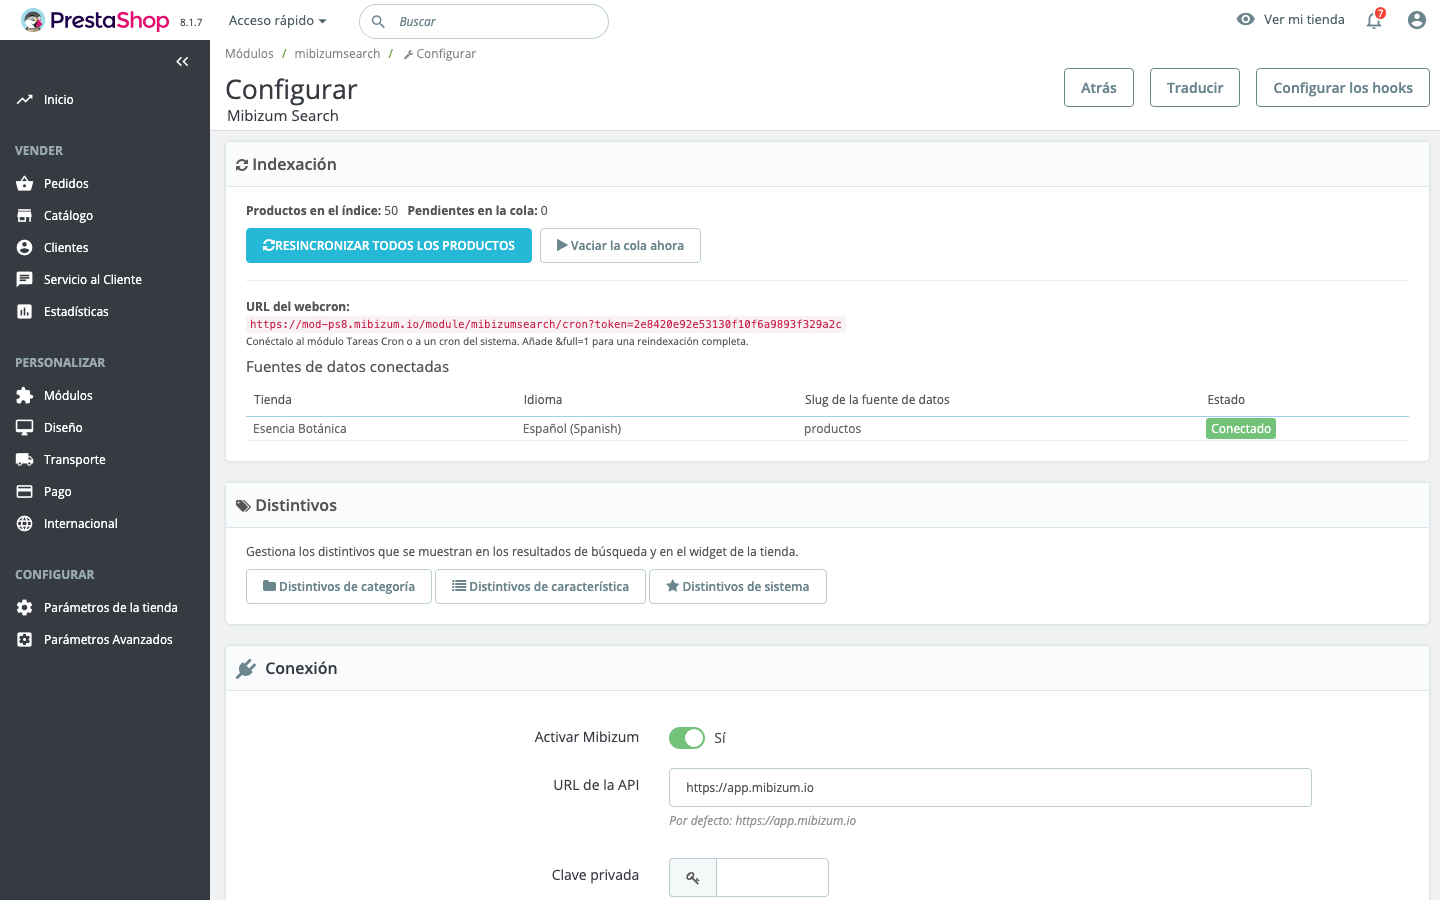Click the Servicio al Cliente chat icon
This screenshot has height=900, width=1440.
tap(25, 280)
